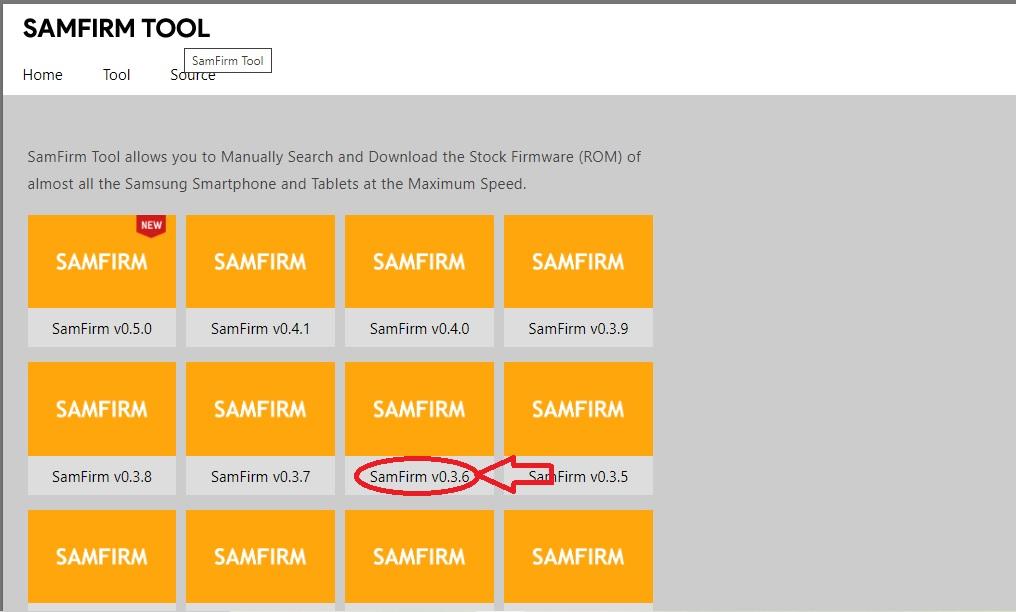The height and width of the screenshot is (612, 1016).
Task: Click the SamFirm v0.5.0 link
Action: (x=102, y=329)
